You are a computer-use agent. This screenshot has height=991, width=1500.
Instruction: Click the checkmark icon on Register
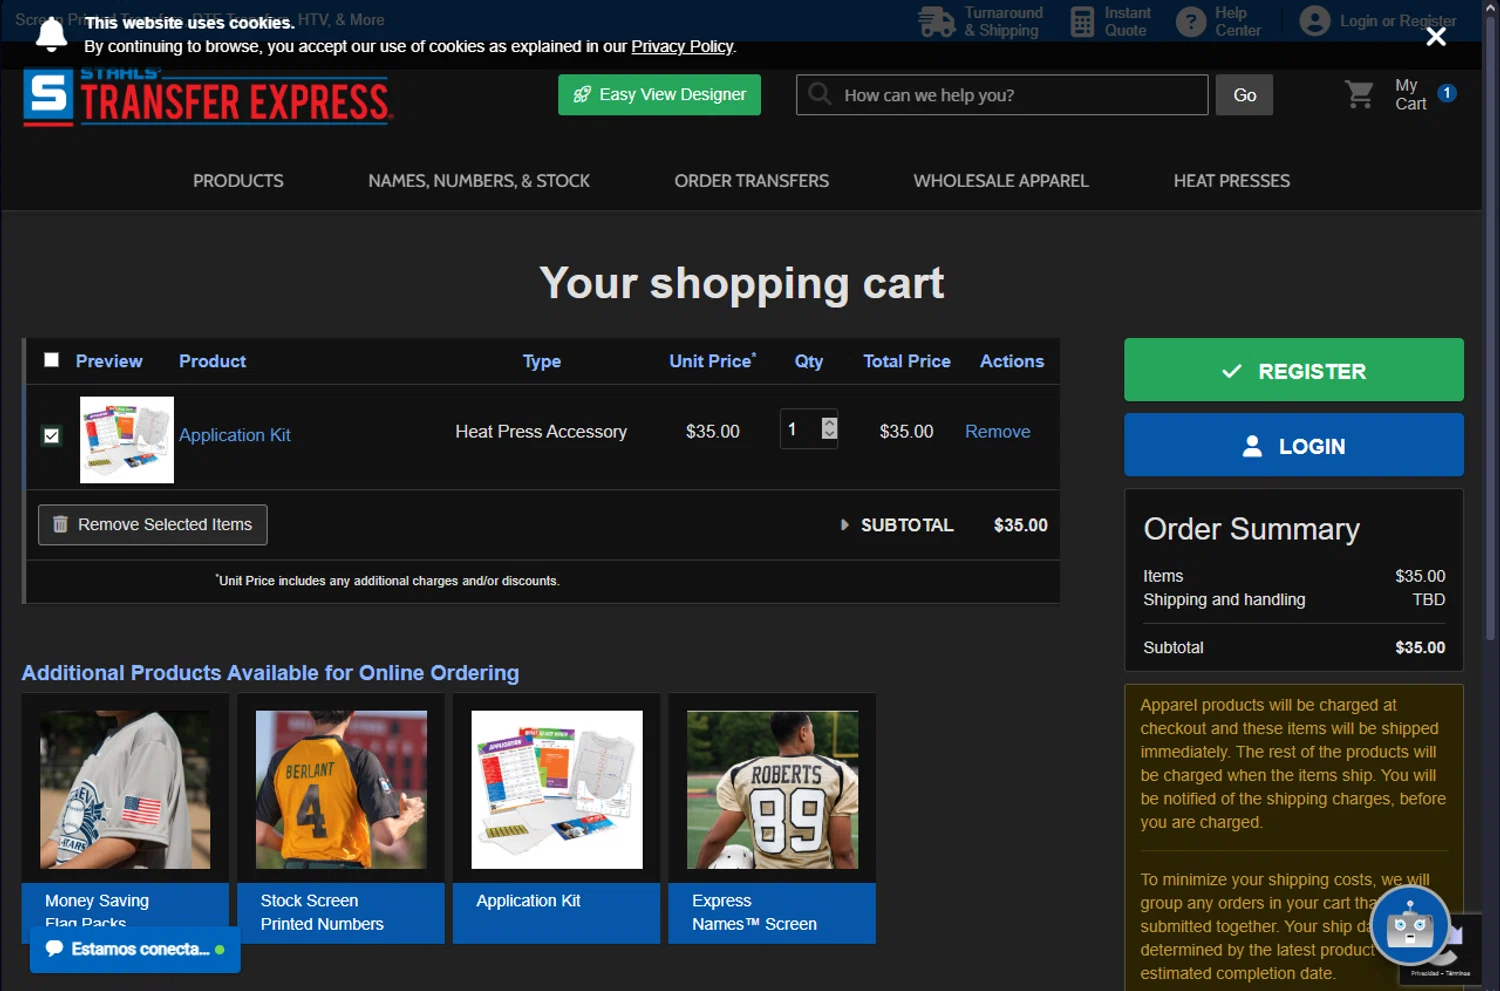(x=1232, y=371)
